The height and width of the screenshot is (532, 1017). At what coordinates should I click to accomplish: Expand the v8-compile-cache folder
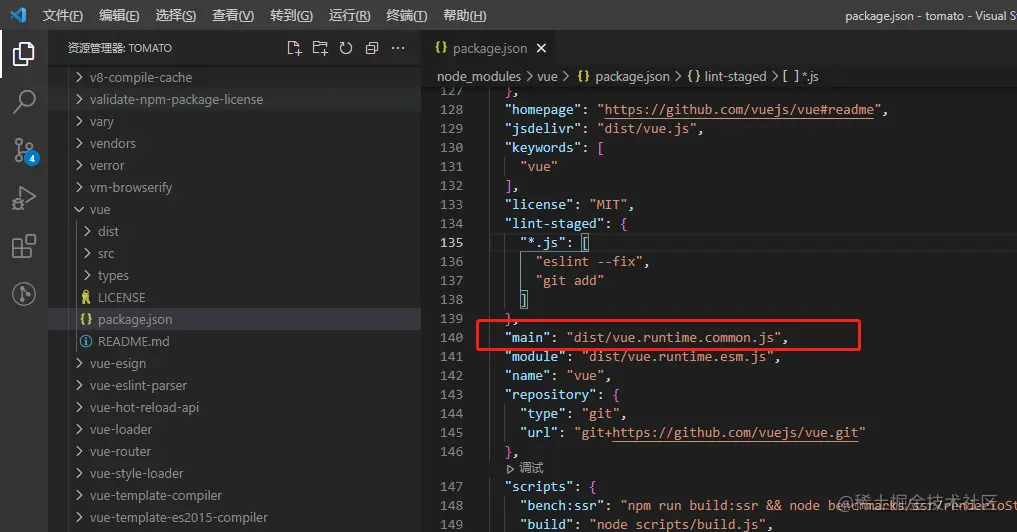pyautogui.click(x=234, y=77)
